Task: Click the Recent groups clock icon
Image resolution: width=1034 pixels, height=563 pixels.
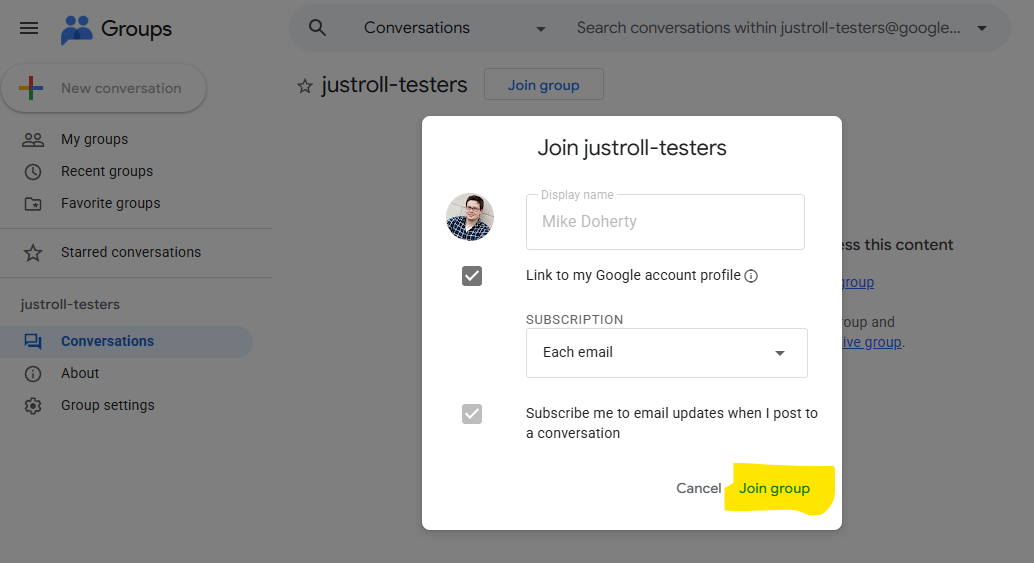Action: pyautogui.click(x=33, y=172)
